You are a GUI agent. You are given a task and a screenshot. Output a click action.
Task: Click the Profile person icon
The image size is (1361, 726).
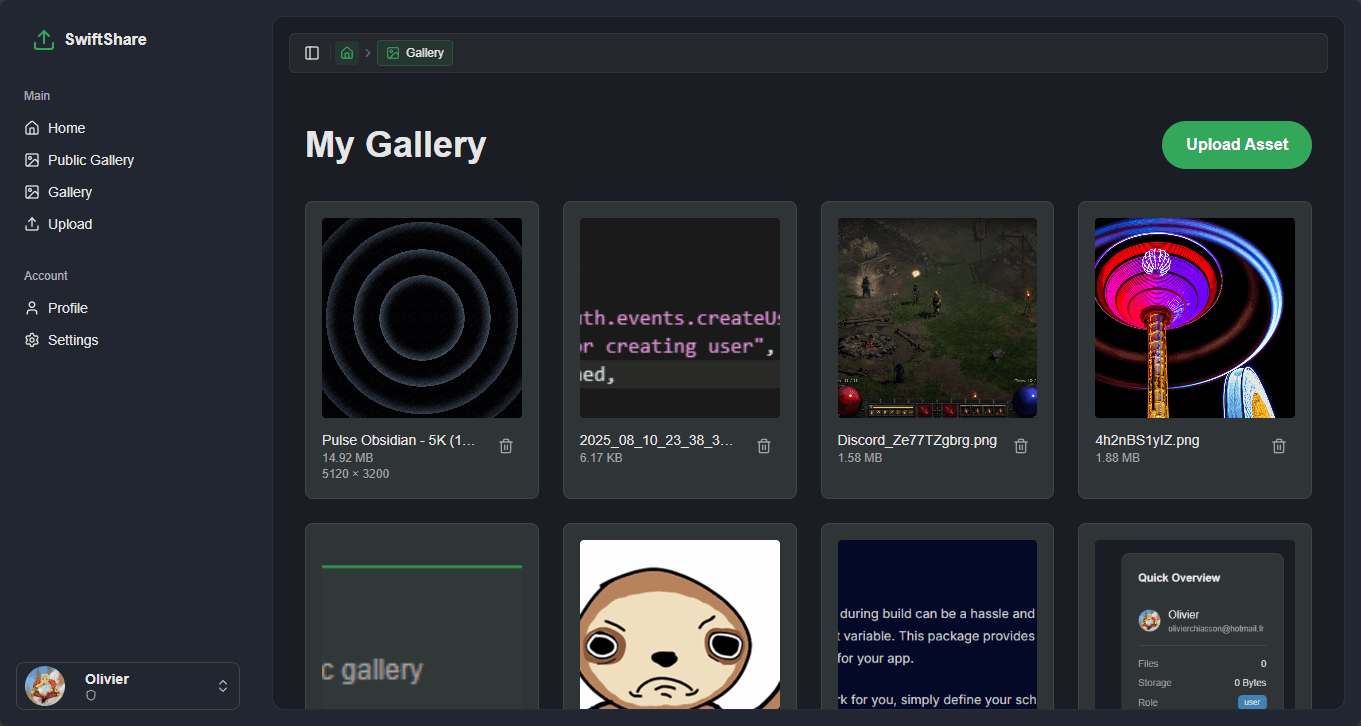point(32,308)
